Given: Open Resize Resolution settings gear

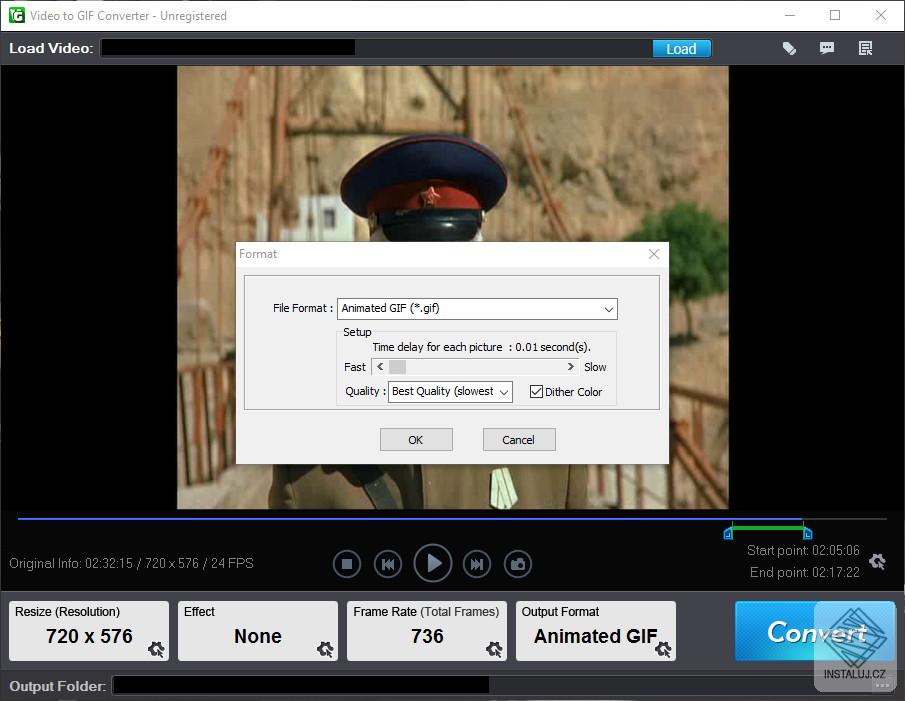Looking at the screenshot, I should [156, 649].
